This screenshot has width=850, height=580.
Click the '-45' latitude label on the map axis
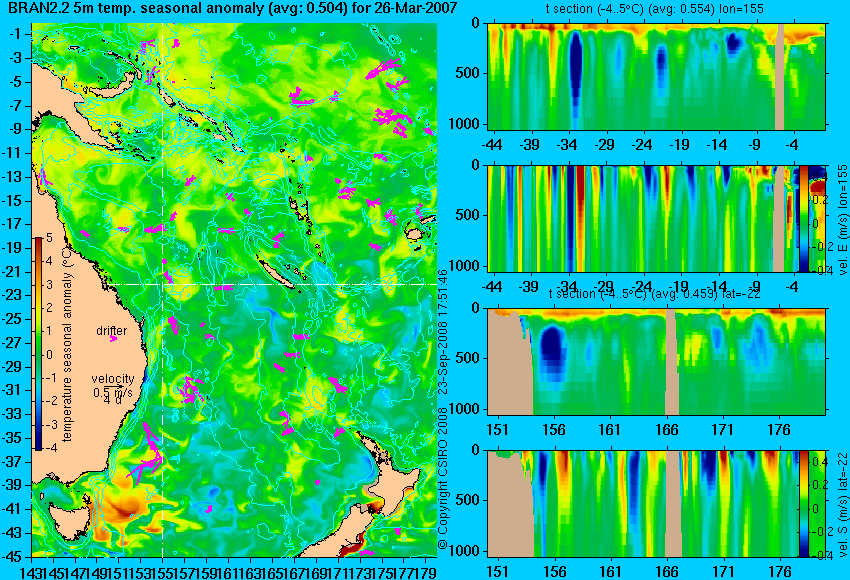12,557
